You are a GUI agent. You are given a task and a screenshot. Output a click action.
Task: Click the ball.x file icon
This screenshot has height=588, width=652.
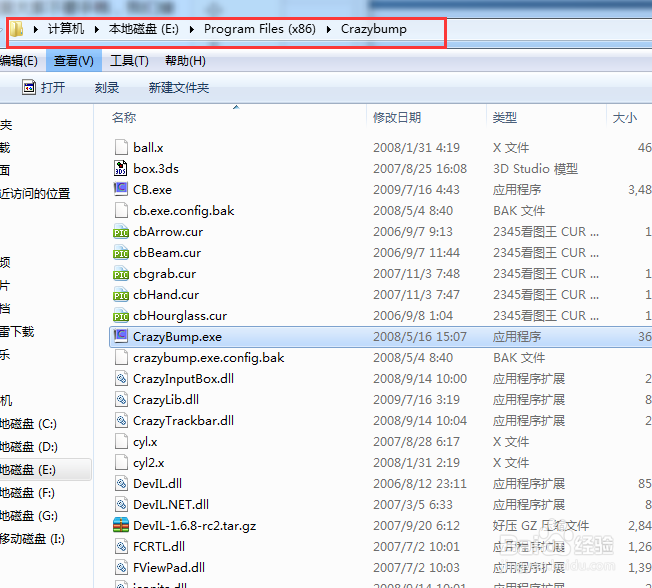(x=121, y=148)
